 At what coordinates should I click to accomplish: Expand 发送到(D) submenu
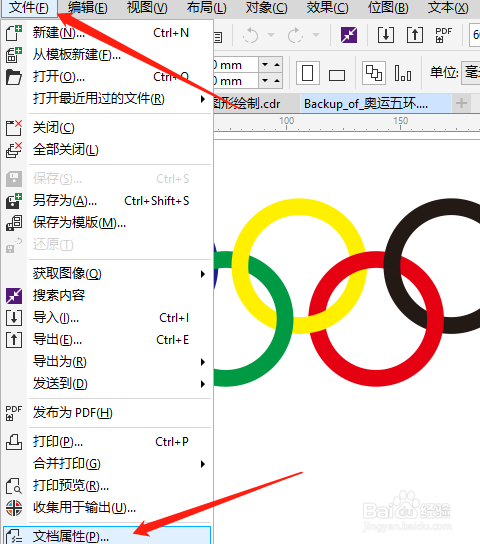pyautogui.click(x=108, y=383)
